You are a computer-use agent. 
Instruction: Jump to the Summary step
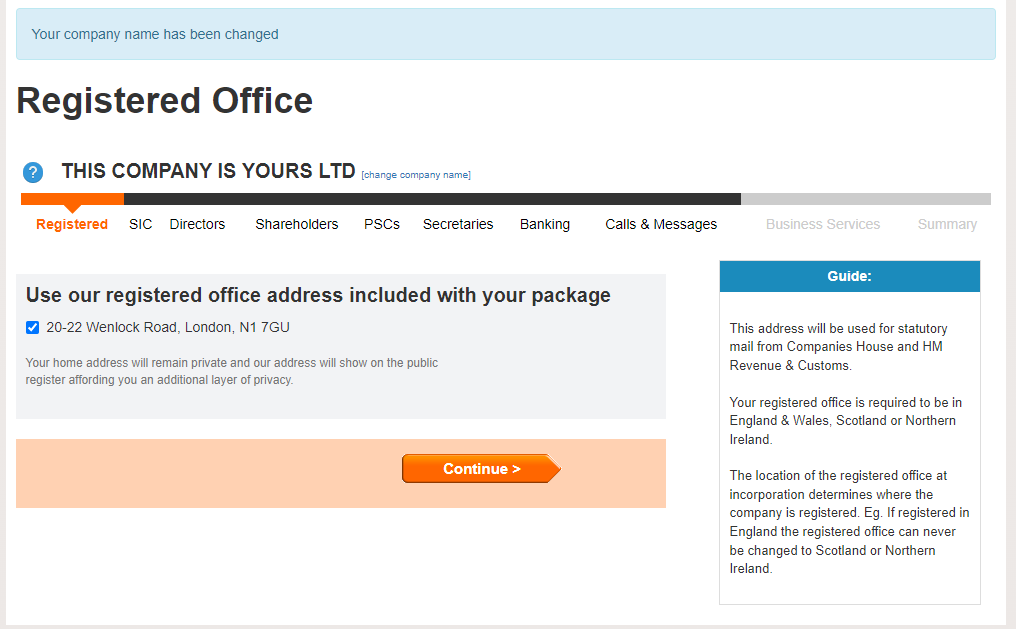[x=947, y=224]
